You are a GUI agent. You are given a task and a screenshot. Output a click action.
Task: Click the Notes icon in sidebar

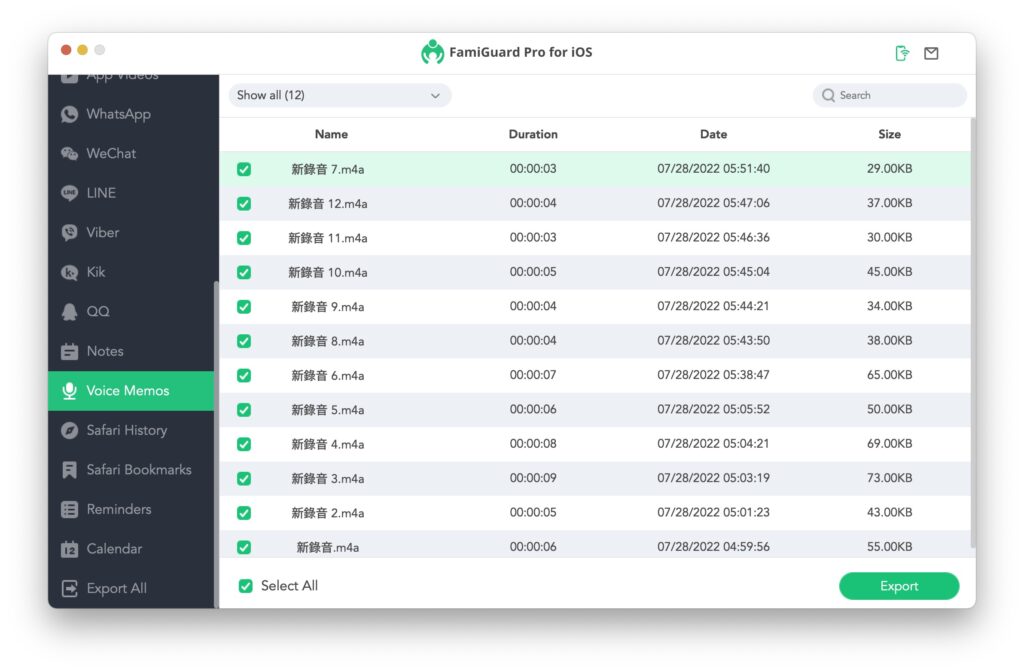69,351
